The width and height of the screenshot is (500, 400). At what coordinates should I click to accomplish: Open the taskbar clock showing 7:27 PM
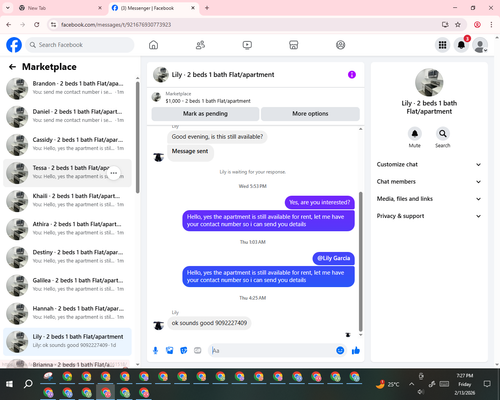(x=465, y=384)
